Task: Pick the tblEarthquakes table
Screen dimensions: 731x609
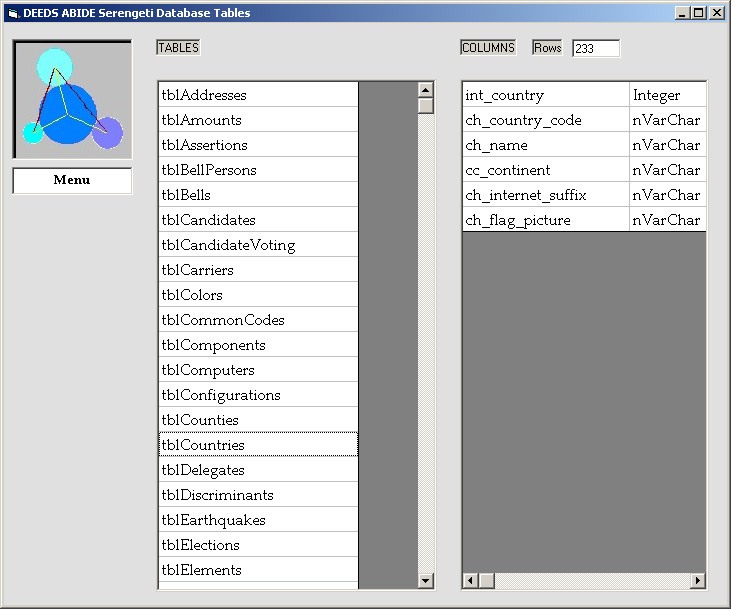Action: point(258,520)
